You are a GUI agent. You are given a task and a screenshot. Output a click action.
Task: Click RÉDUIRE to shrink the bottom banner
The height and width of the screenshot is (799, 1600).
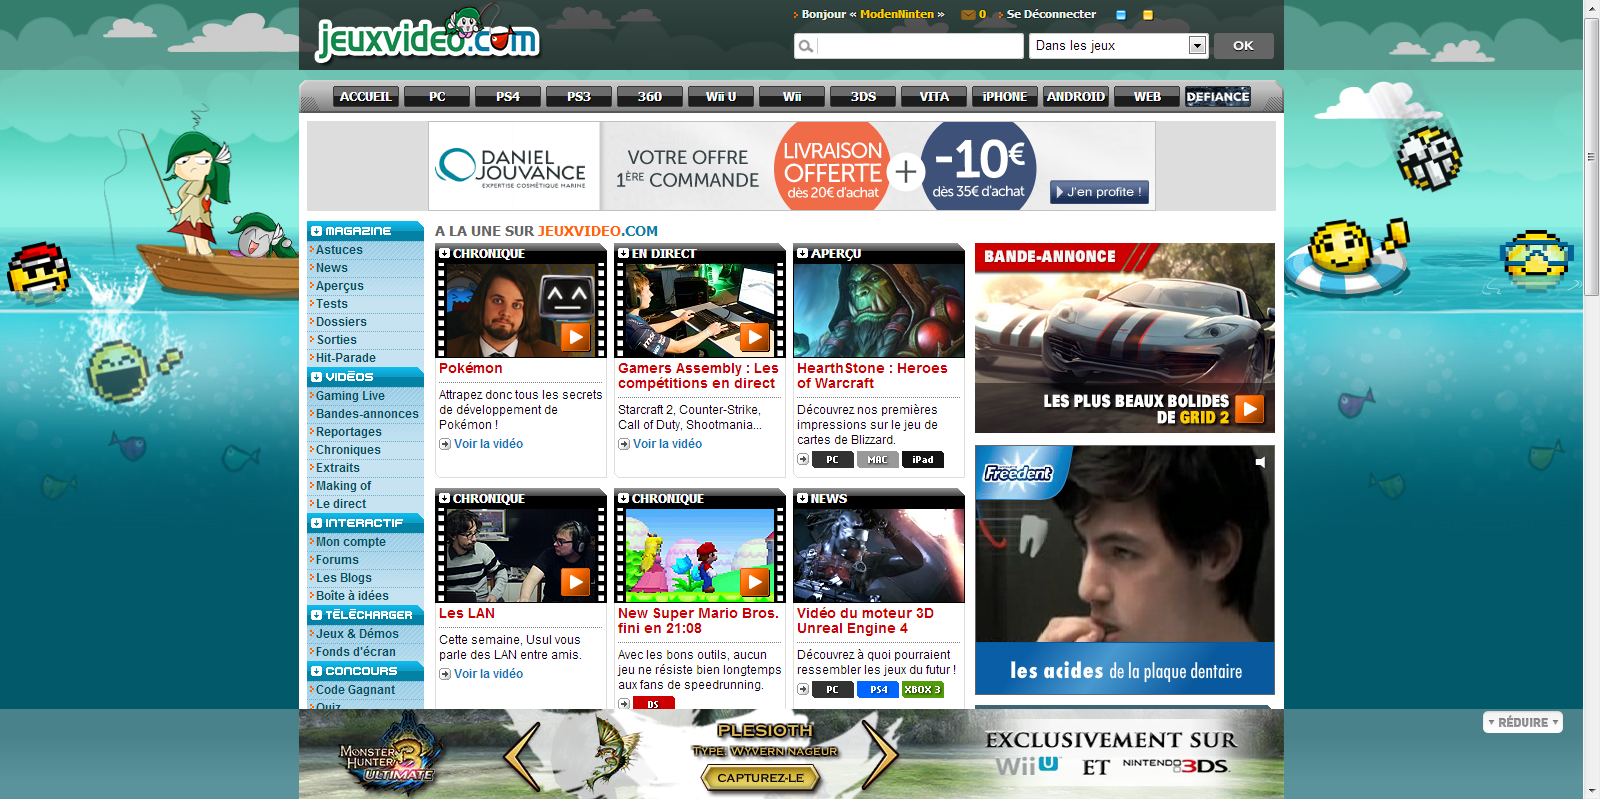pos(1522,722)
